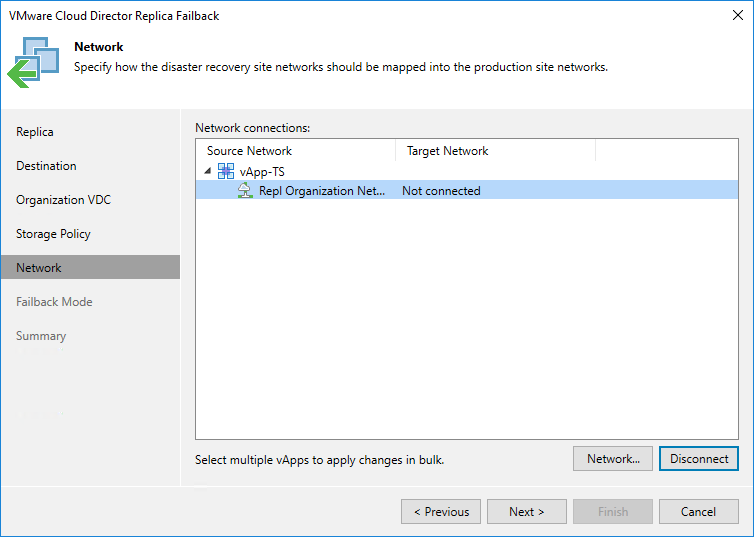Select the Repl Organization Net... row
The width and height of the screenshot is (754, 537).
tap(467, 190)
